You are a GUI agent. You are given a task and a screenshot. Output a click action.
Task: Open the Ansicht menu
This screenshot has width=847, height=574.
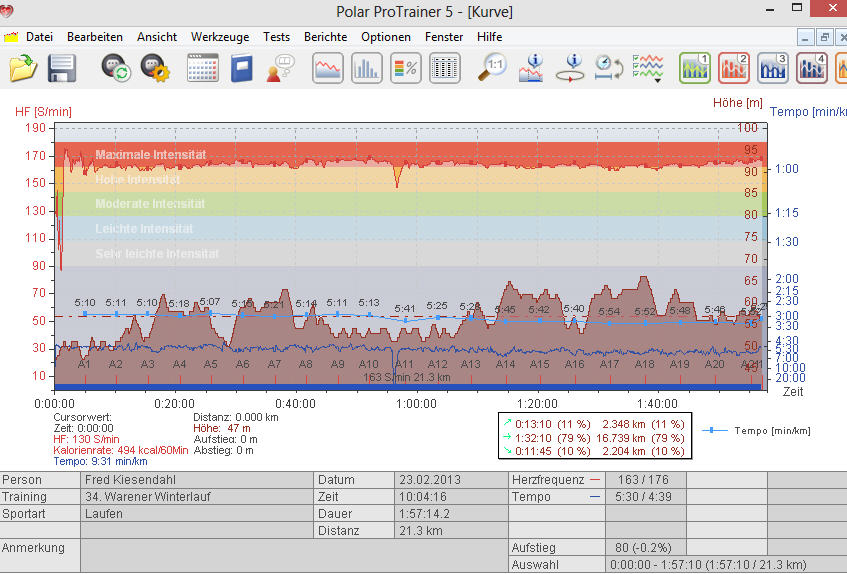[x=157, y=37]
